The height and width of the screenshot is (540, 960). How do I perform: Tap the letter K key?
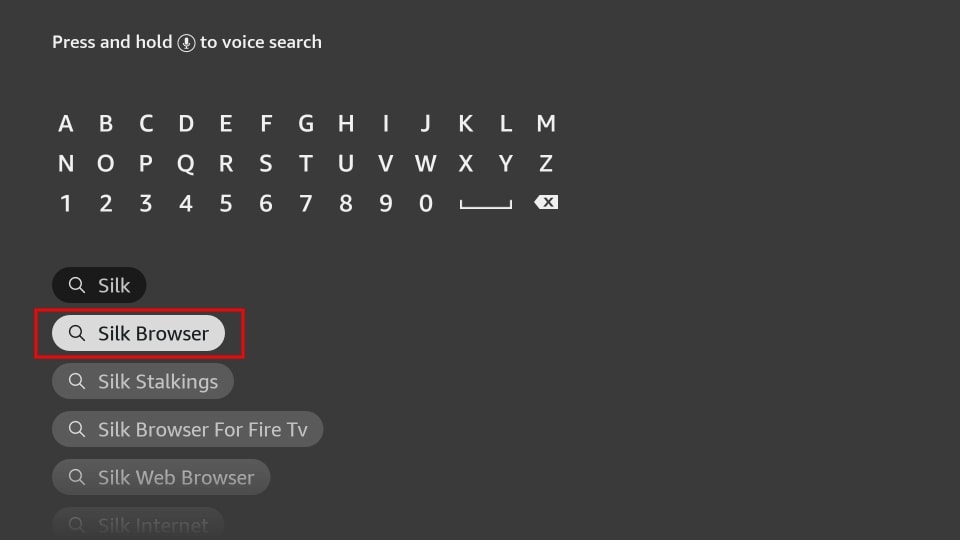[465, 124]
